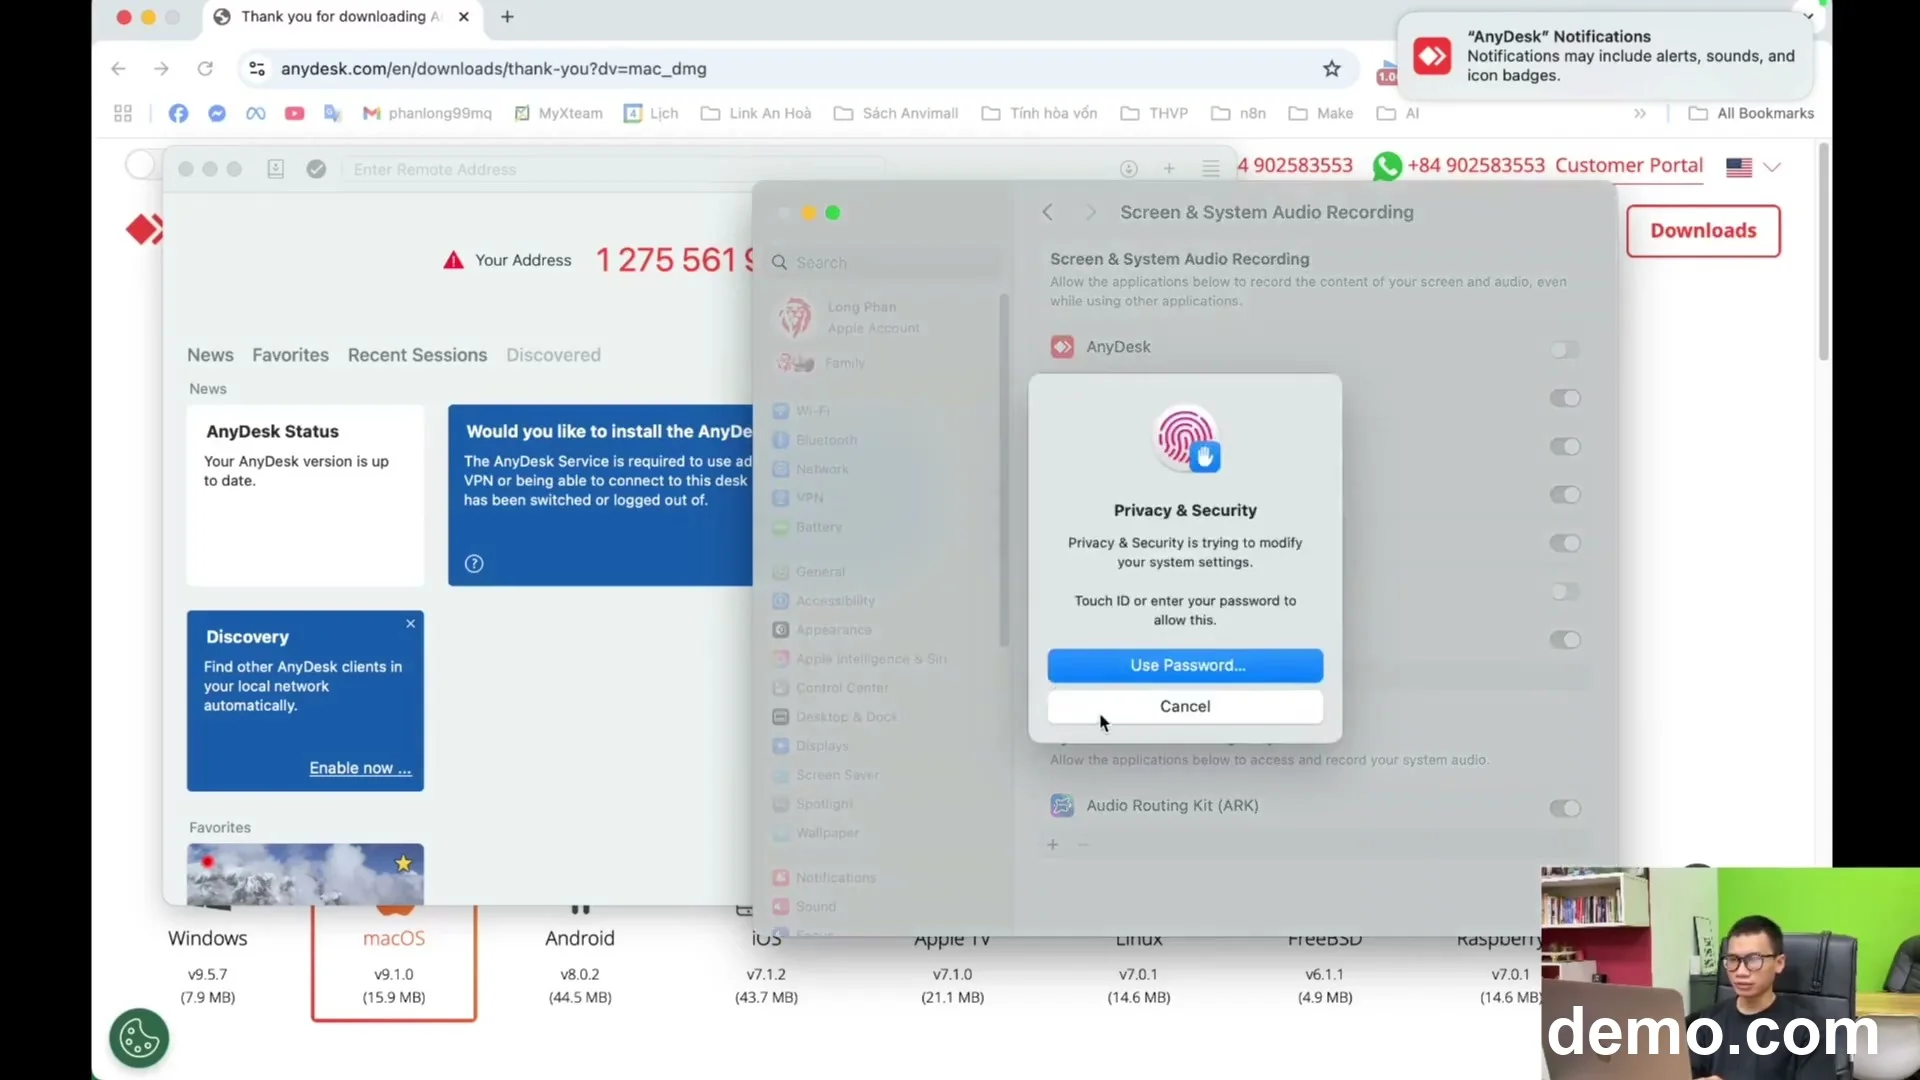1920x1080 pixels.
Task: Toggle AnyDesk screen recording permission switch
Action: coord(1565,349)
